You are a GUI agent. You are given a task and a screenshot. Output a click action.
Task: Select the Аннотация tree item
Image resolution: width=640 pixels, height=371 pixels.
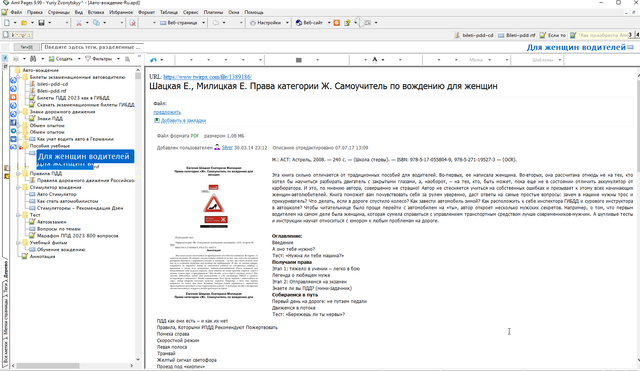coord(42,257)
